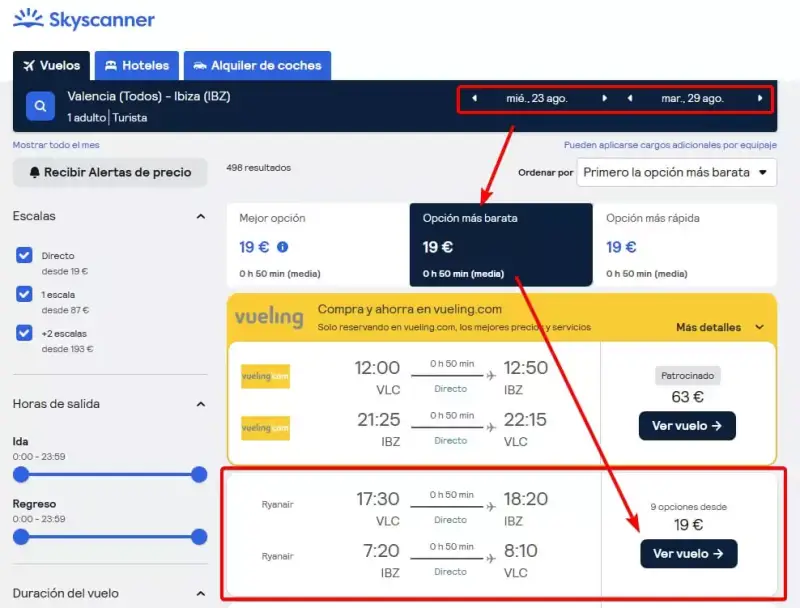Click the blue search magnifier icon
800x608 pixels.
40,106
